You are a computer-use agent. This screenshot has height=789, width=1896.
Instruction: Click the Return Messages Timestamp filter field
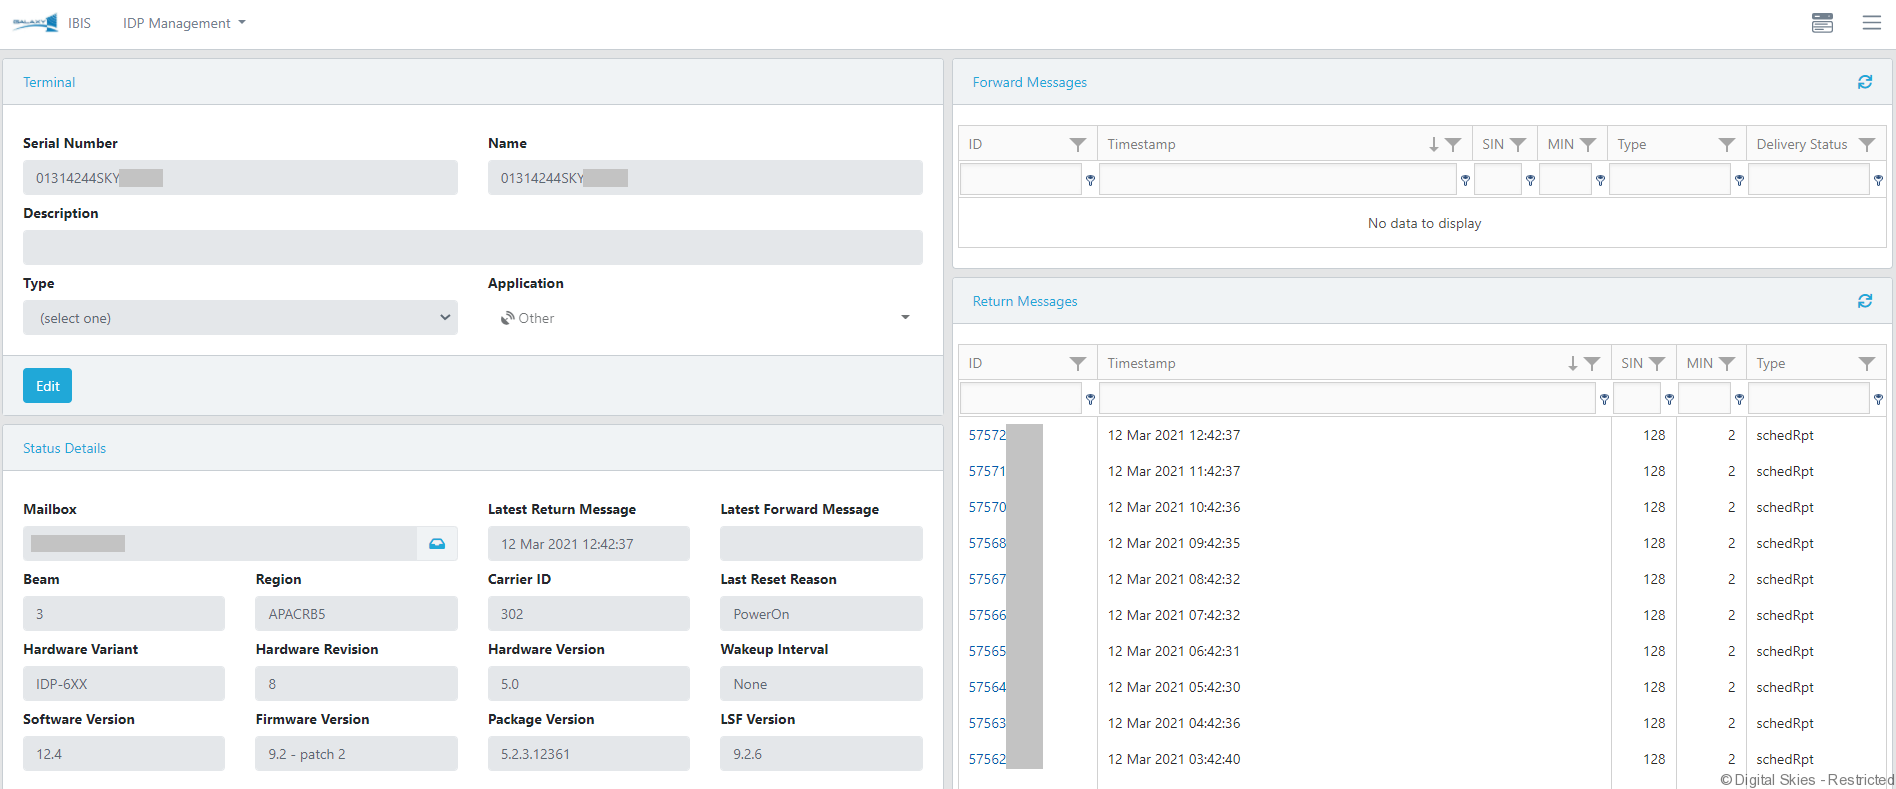[1346, 399]
